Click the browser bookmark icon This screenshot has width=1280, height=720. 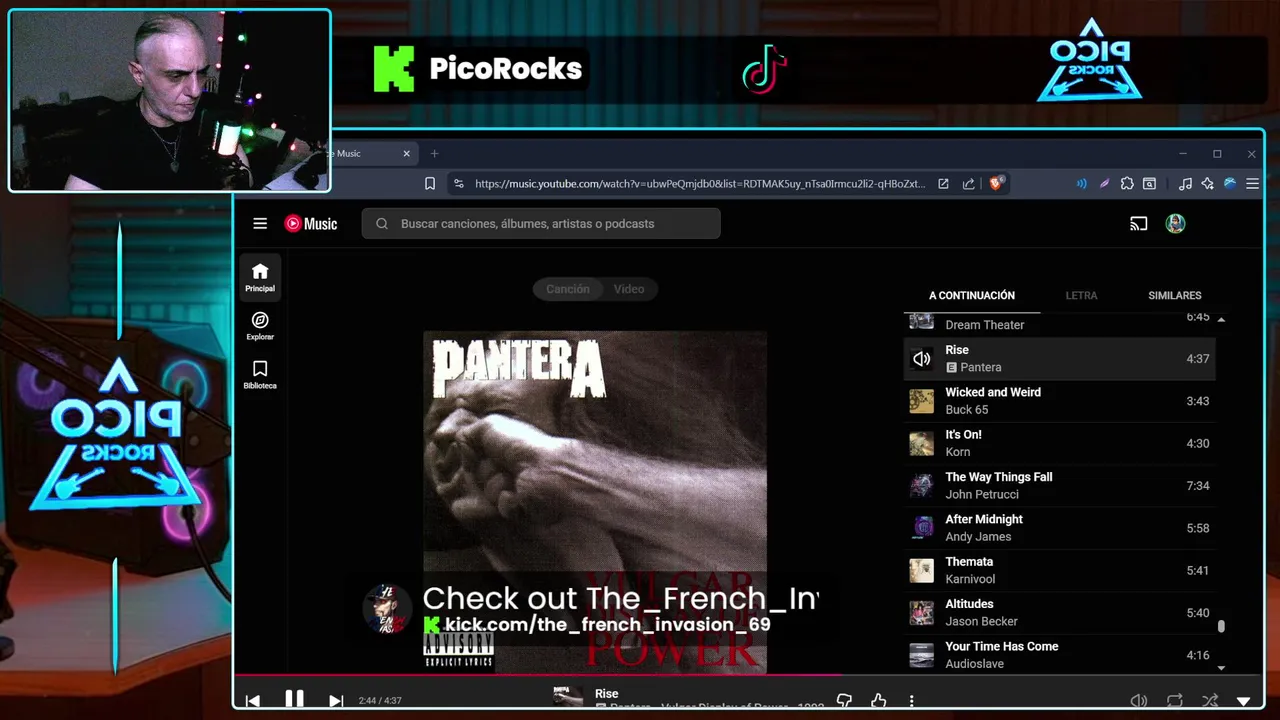pos(430,184)
